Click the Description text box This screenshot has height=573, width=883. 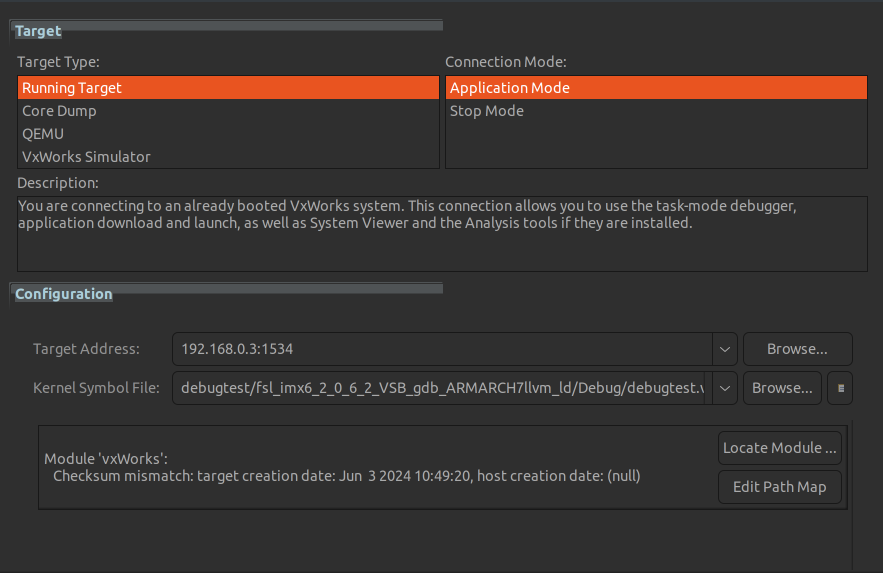(x=441, y=233)
